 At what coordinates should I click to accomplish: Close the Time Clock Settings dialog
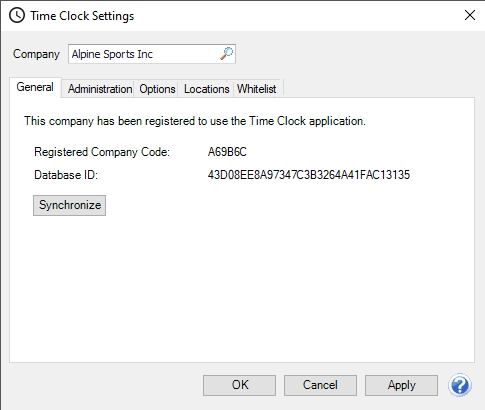click(x=470, y=15)
